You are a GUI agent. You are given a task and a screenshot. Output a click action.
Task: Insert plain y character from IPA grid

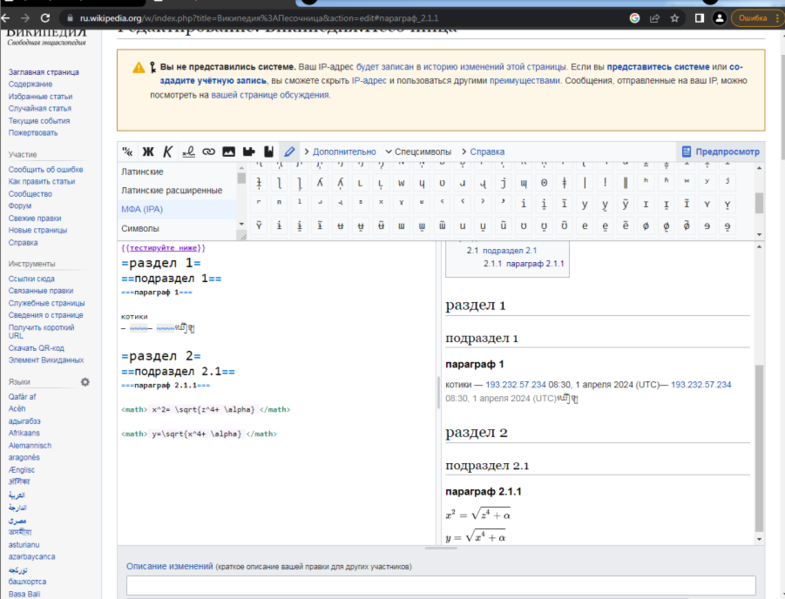pos(585,204)
